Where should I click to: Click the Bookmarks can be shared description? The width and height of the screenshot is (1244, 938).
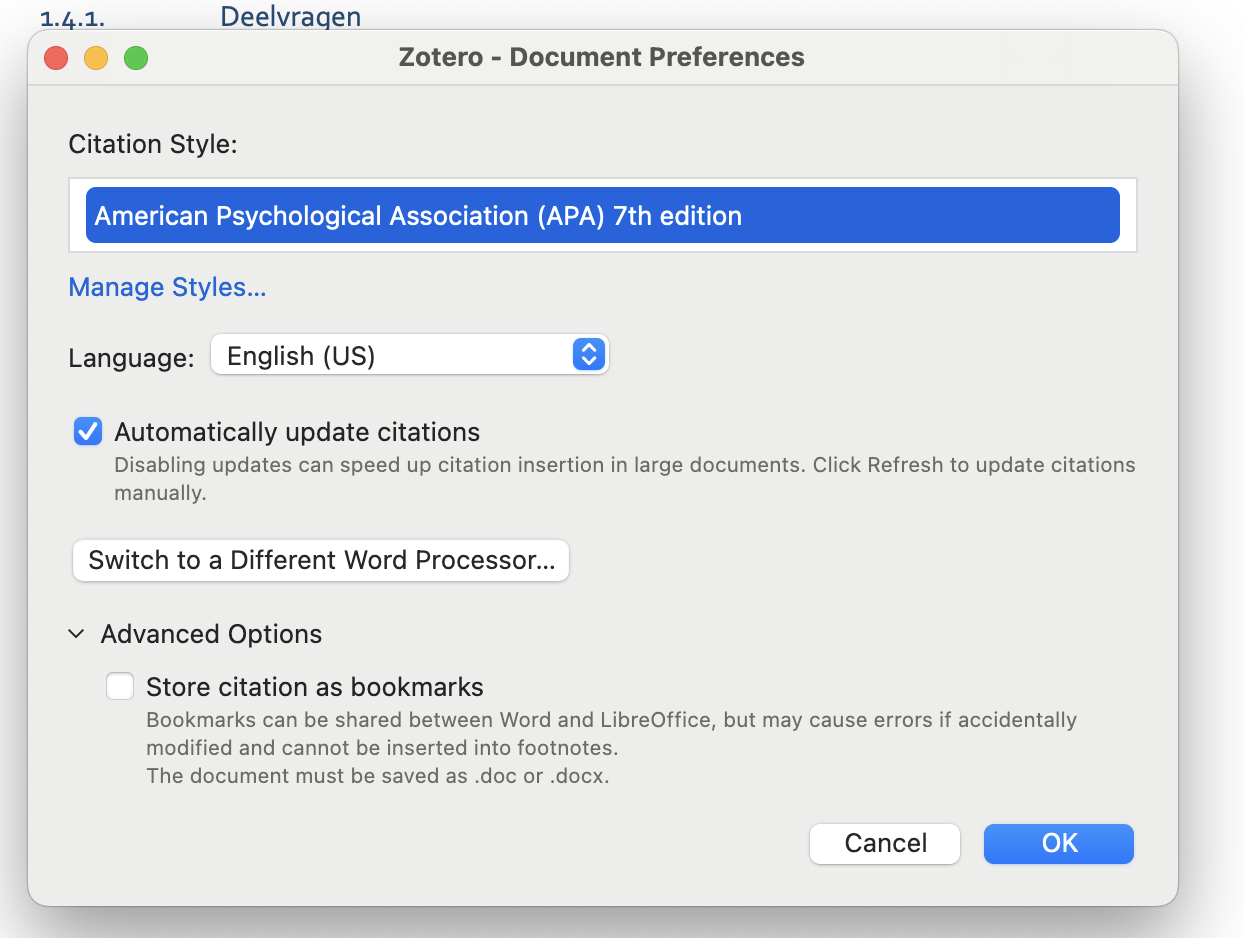point(611,748)
